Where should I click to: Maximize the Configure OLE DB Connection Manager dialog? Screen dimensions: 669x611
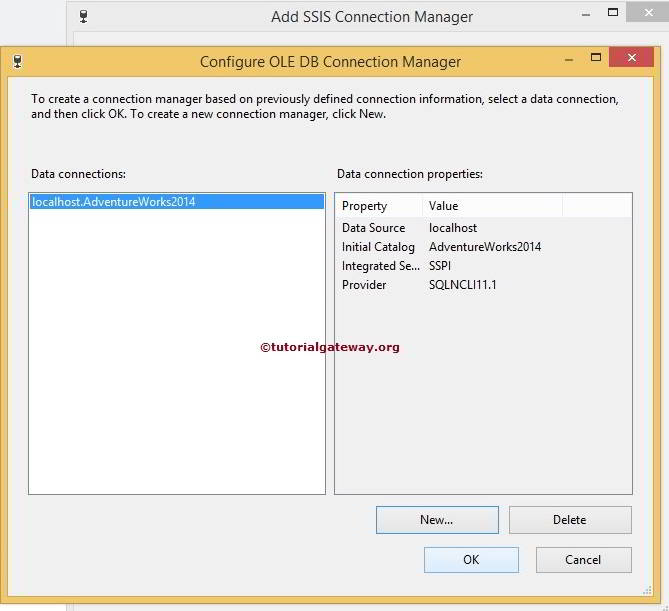596,58
